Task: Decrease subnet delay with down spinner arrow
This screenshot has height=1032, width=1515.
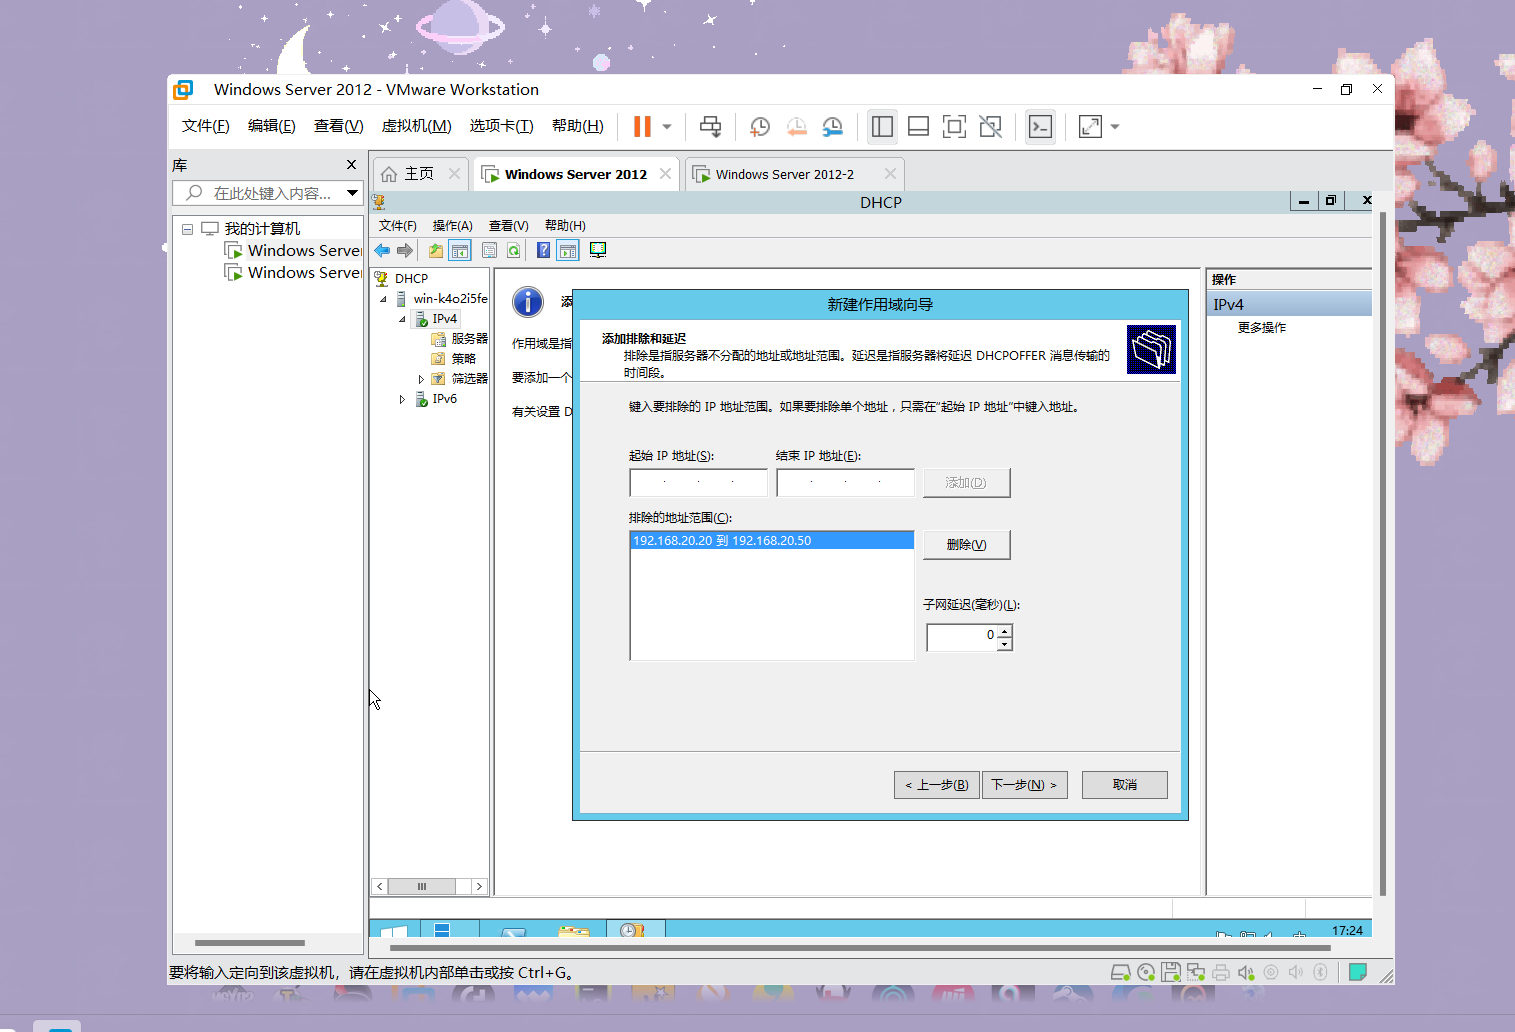Action: coord(1005,644)
